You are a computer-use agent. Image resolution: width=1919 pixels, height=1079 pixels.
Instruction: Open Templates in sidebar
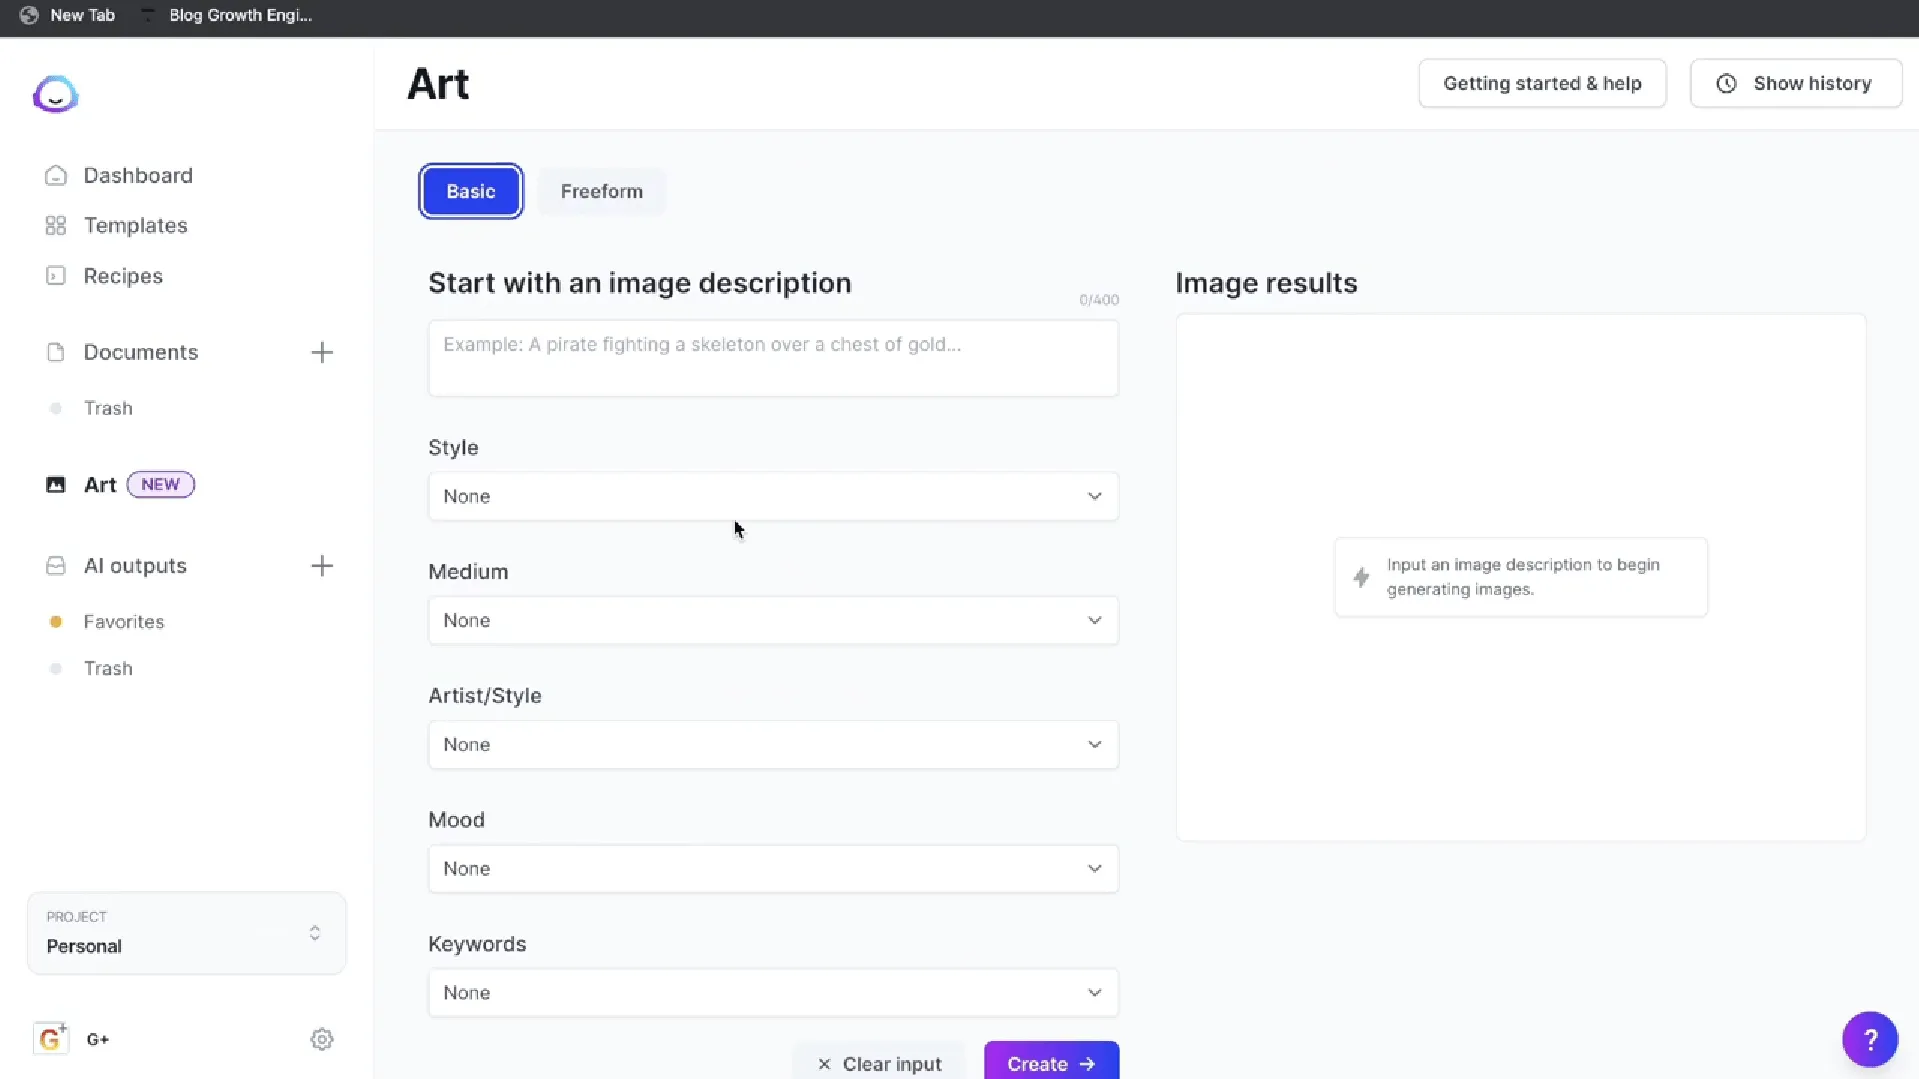136,225
